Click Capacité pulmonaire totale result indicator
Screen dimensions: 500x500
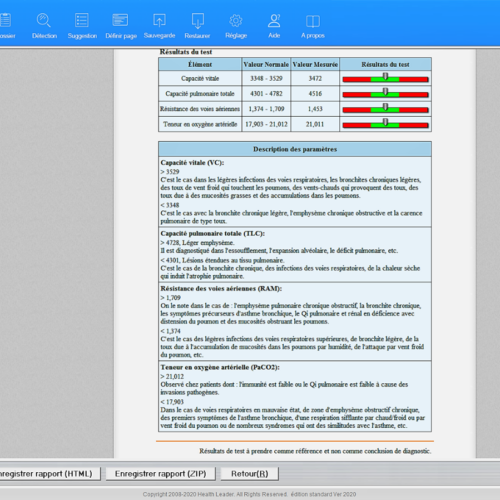385,94
